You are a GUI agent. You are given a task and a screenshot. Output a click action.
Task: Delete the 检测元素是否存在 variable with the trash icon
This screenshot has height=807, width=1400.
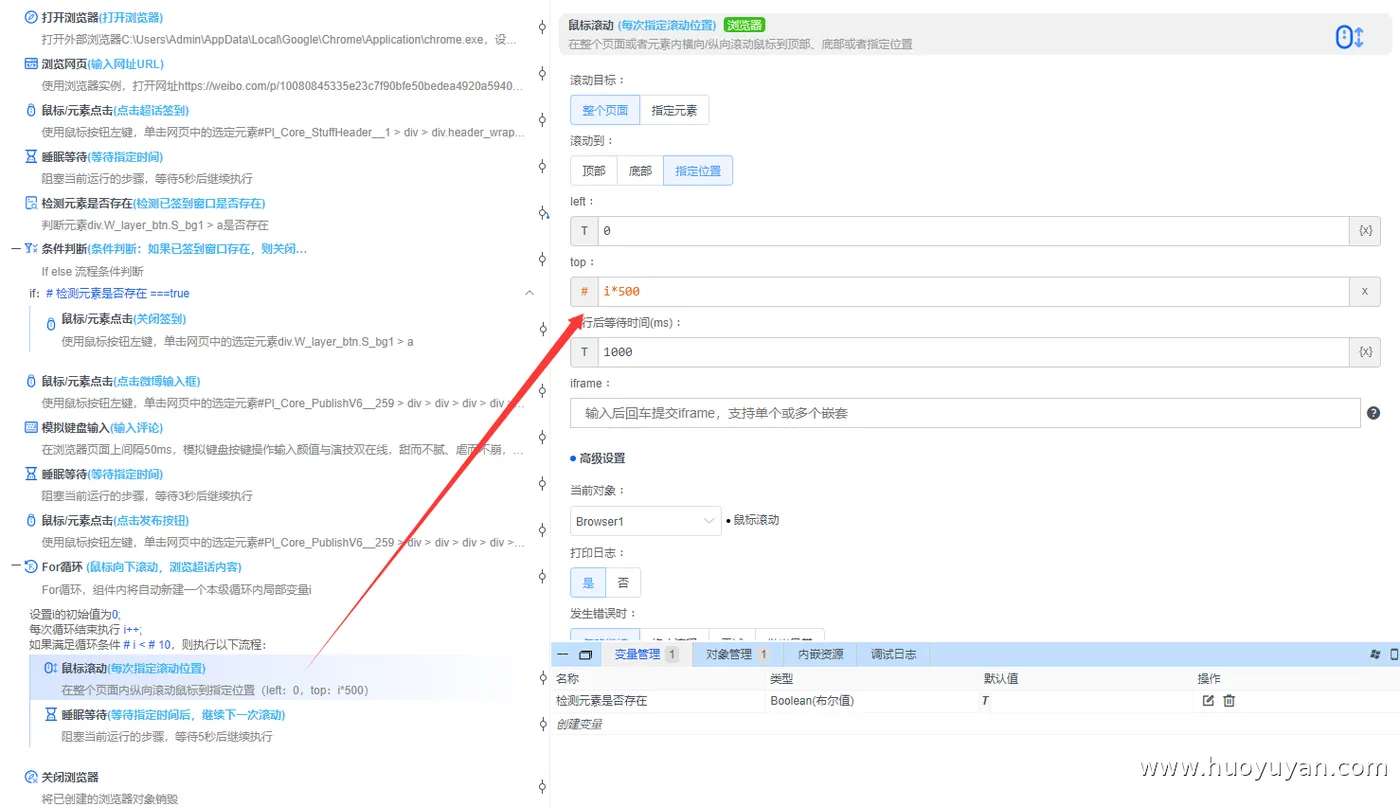tap(1229, 701)
